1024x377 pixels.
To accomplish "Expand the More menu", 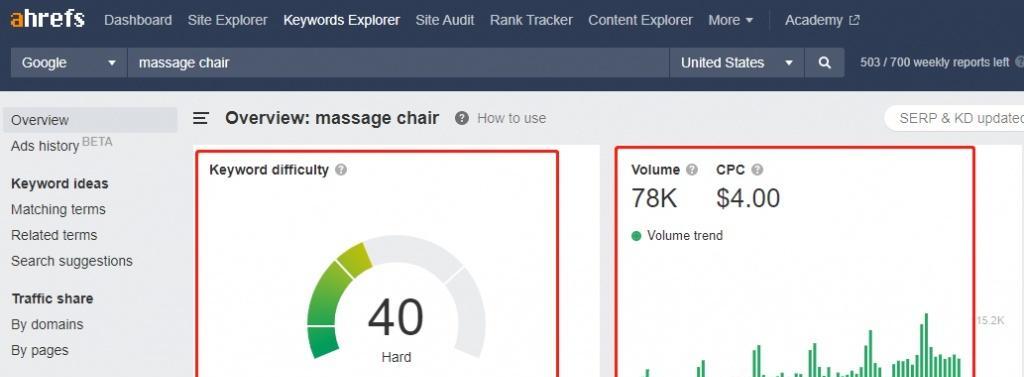I will tap(731, 20).
